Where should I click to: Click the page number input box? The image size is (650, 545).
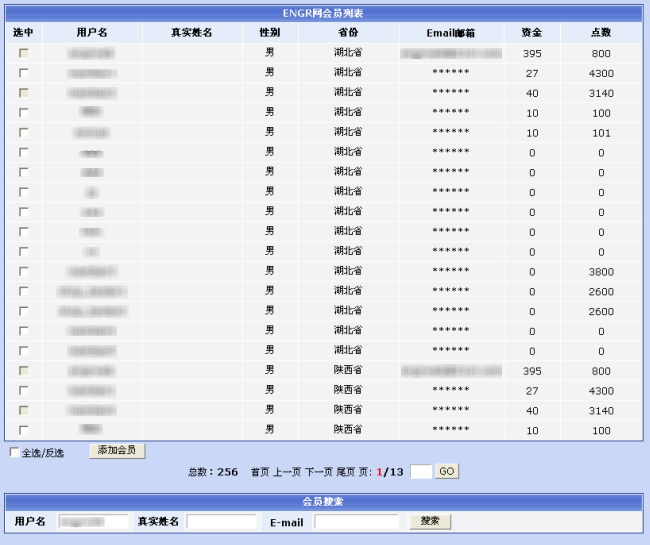[420, 471]
